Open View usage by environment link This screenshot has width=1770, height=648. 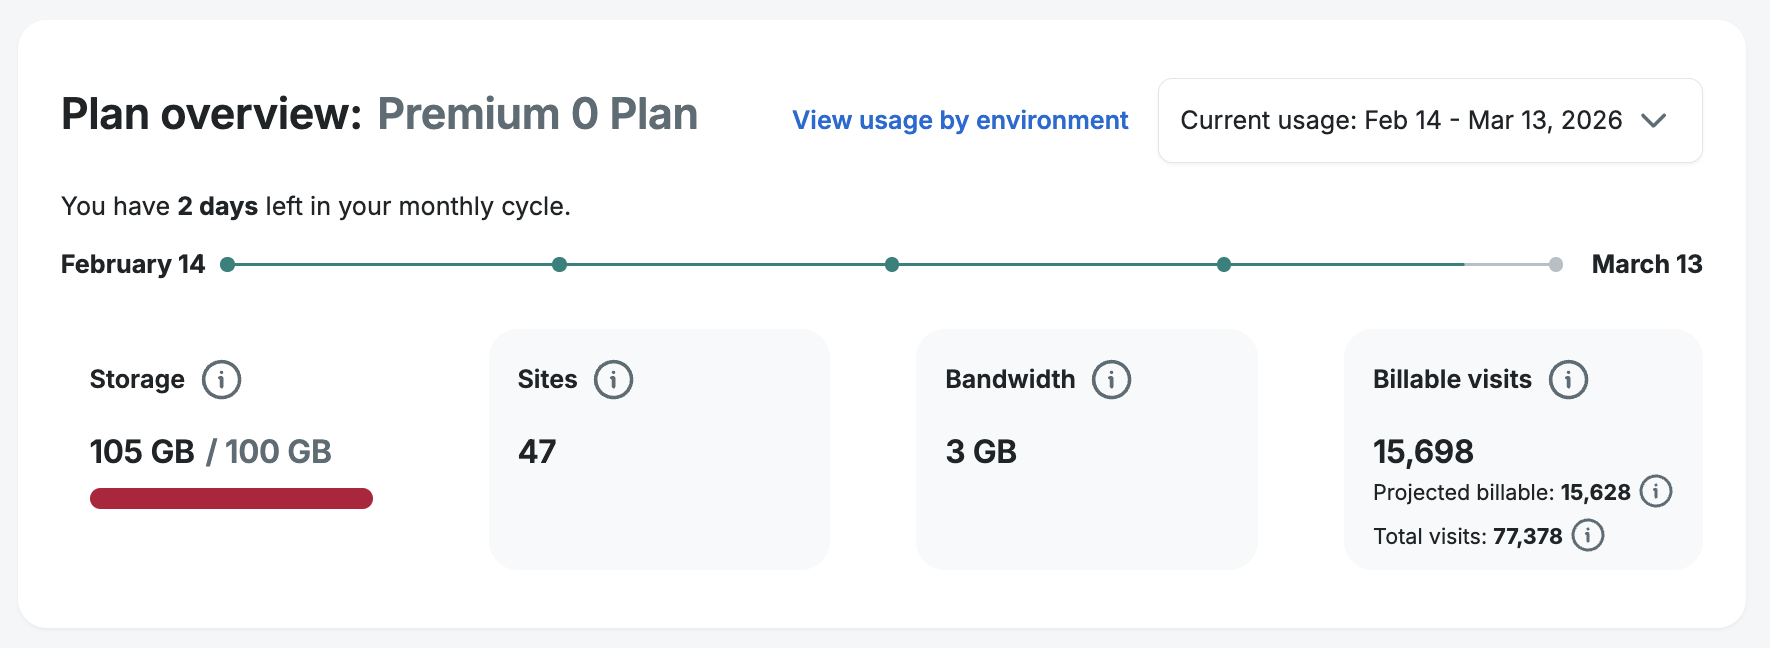(x=960, y=121)
